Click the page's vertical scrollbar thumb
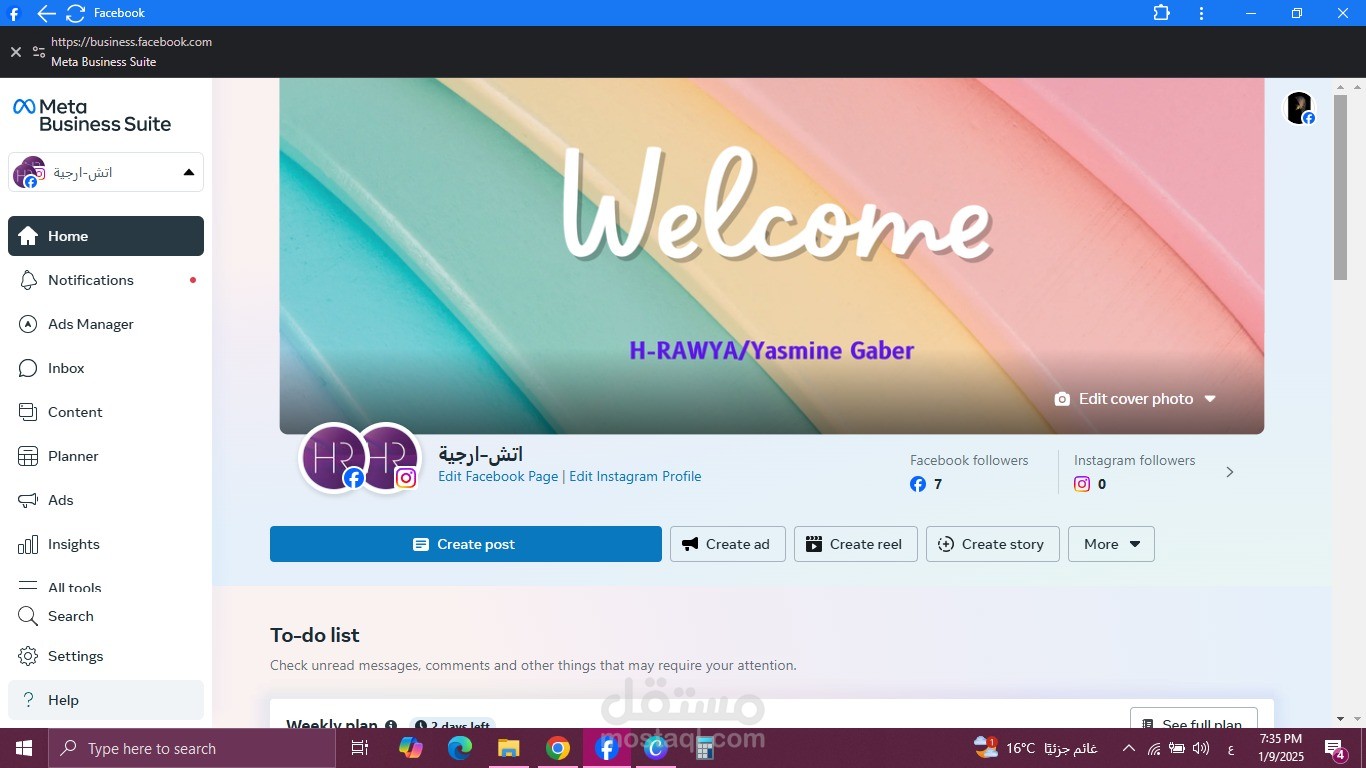Image resolution: width=1366 pixels, height=768 pixels. pyautogui.click(x=1340, y=185)
